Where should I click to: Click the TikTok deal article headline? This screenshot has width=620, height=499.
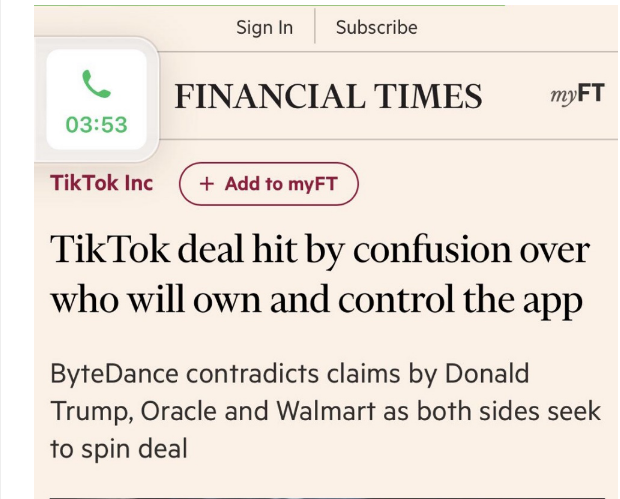pyautogui.click(x=320, y=274)
